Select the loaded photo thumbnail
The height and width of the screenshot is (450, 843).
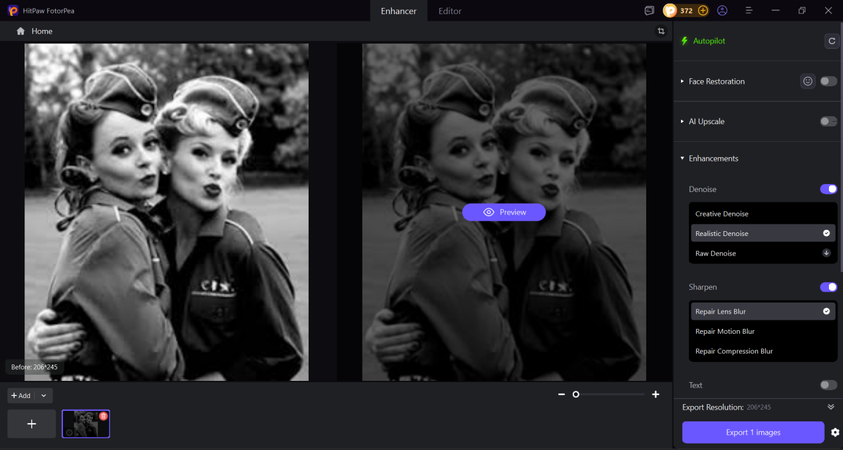click(85, 424)
